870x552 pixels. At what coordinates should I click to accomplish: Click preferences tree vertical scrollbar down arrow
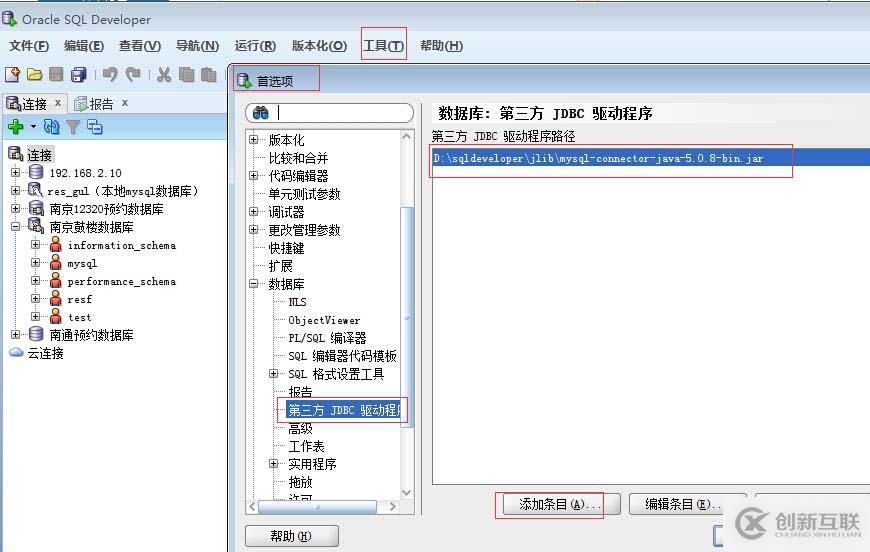407,493
